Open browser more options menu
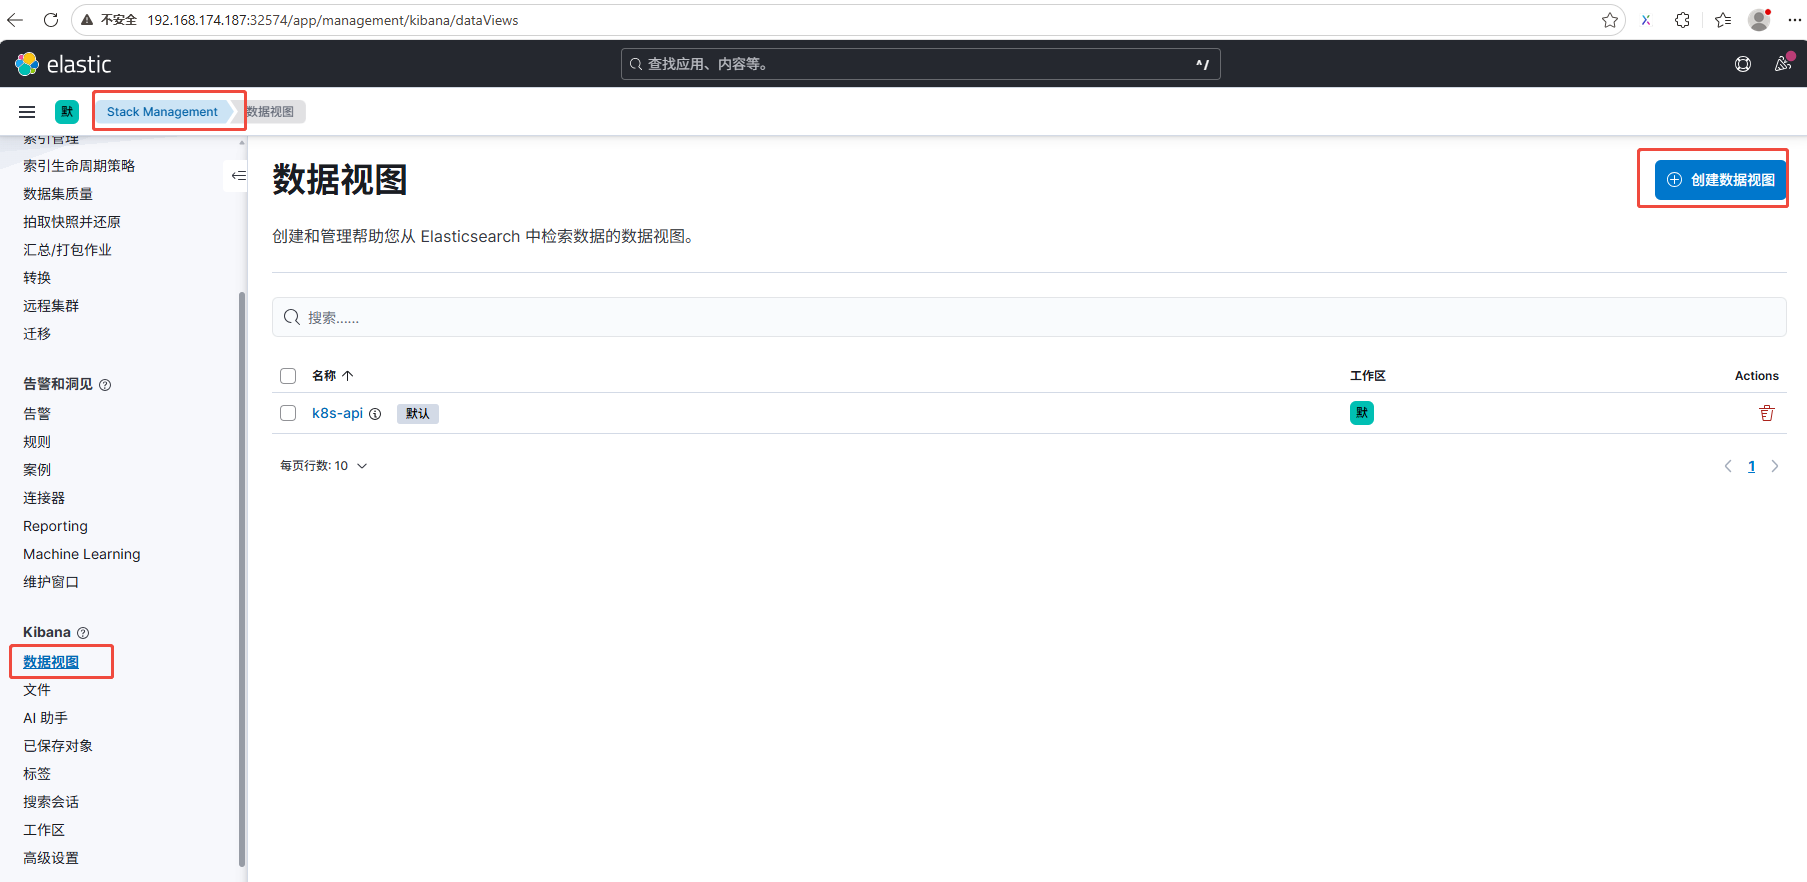Screen dimensions: 1807x882 pyautogui.click(x=1795, y=20)
